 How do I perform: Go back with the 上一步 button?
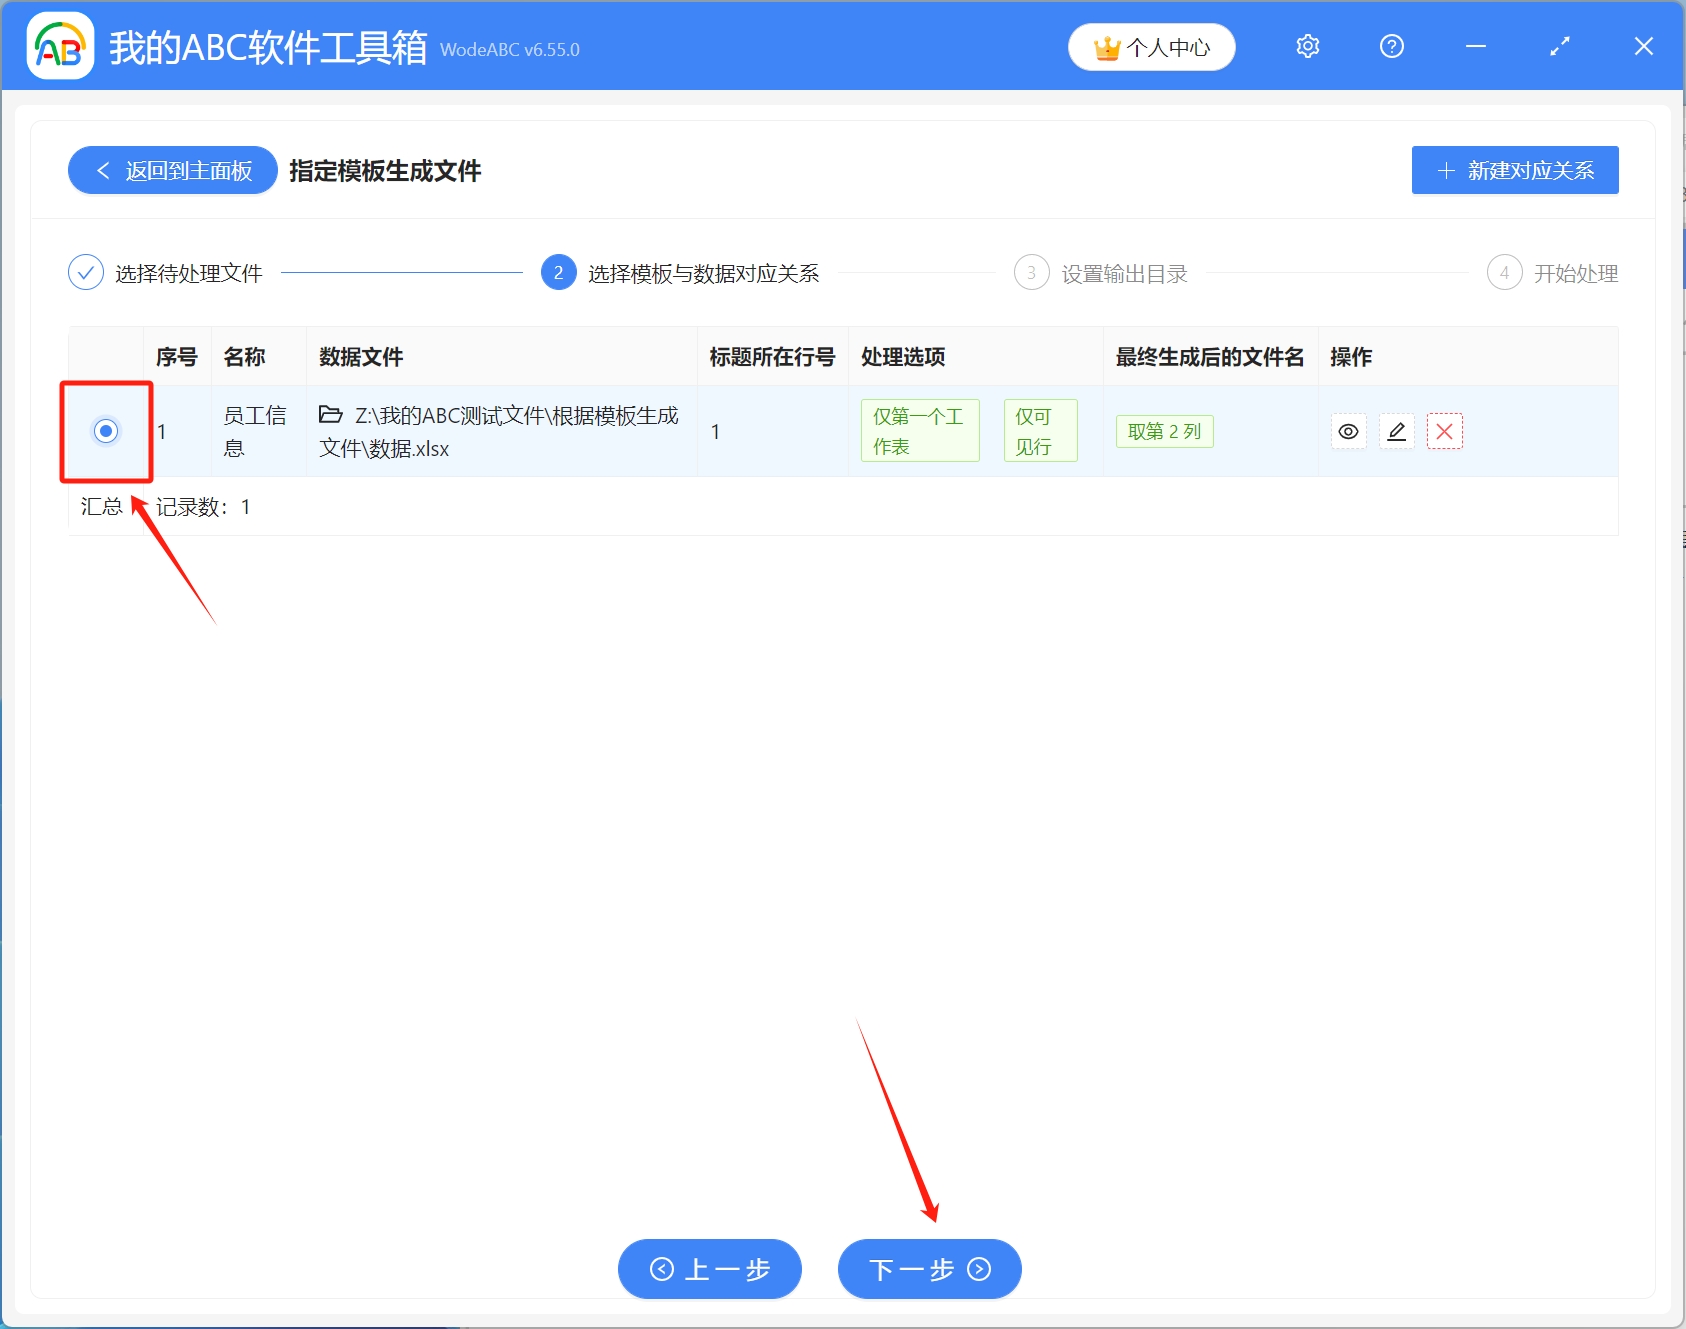click(710, 1268)
